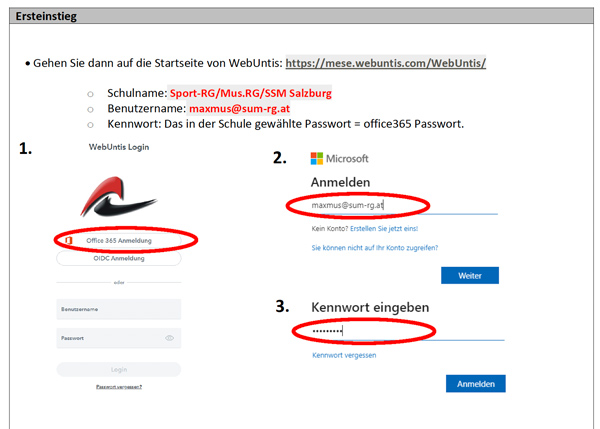
Task: Click the blue Anmelden button
Action: click(476, 384)
